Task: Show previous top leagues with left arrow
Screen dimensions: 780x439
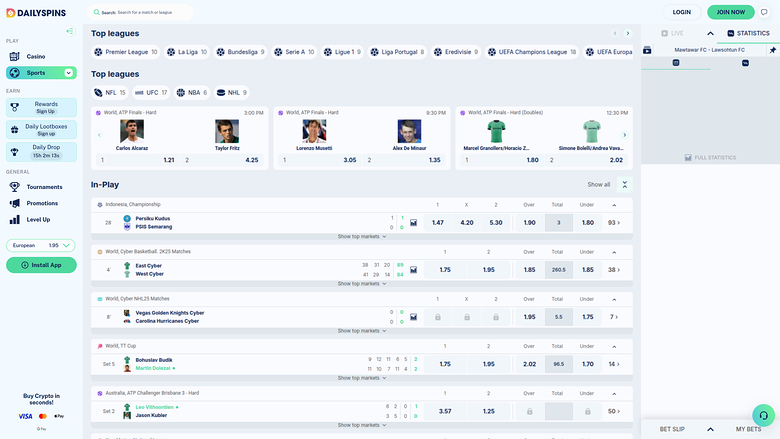Action: coord(615,33)
